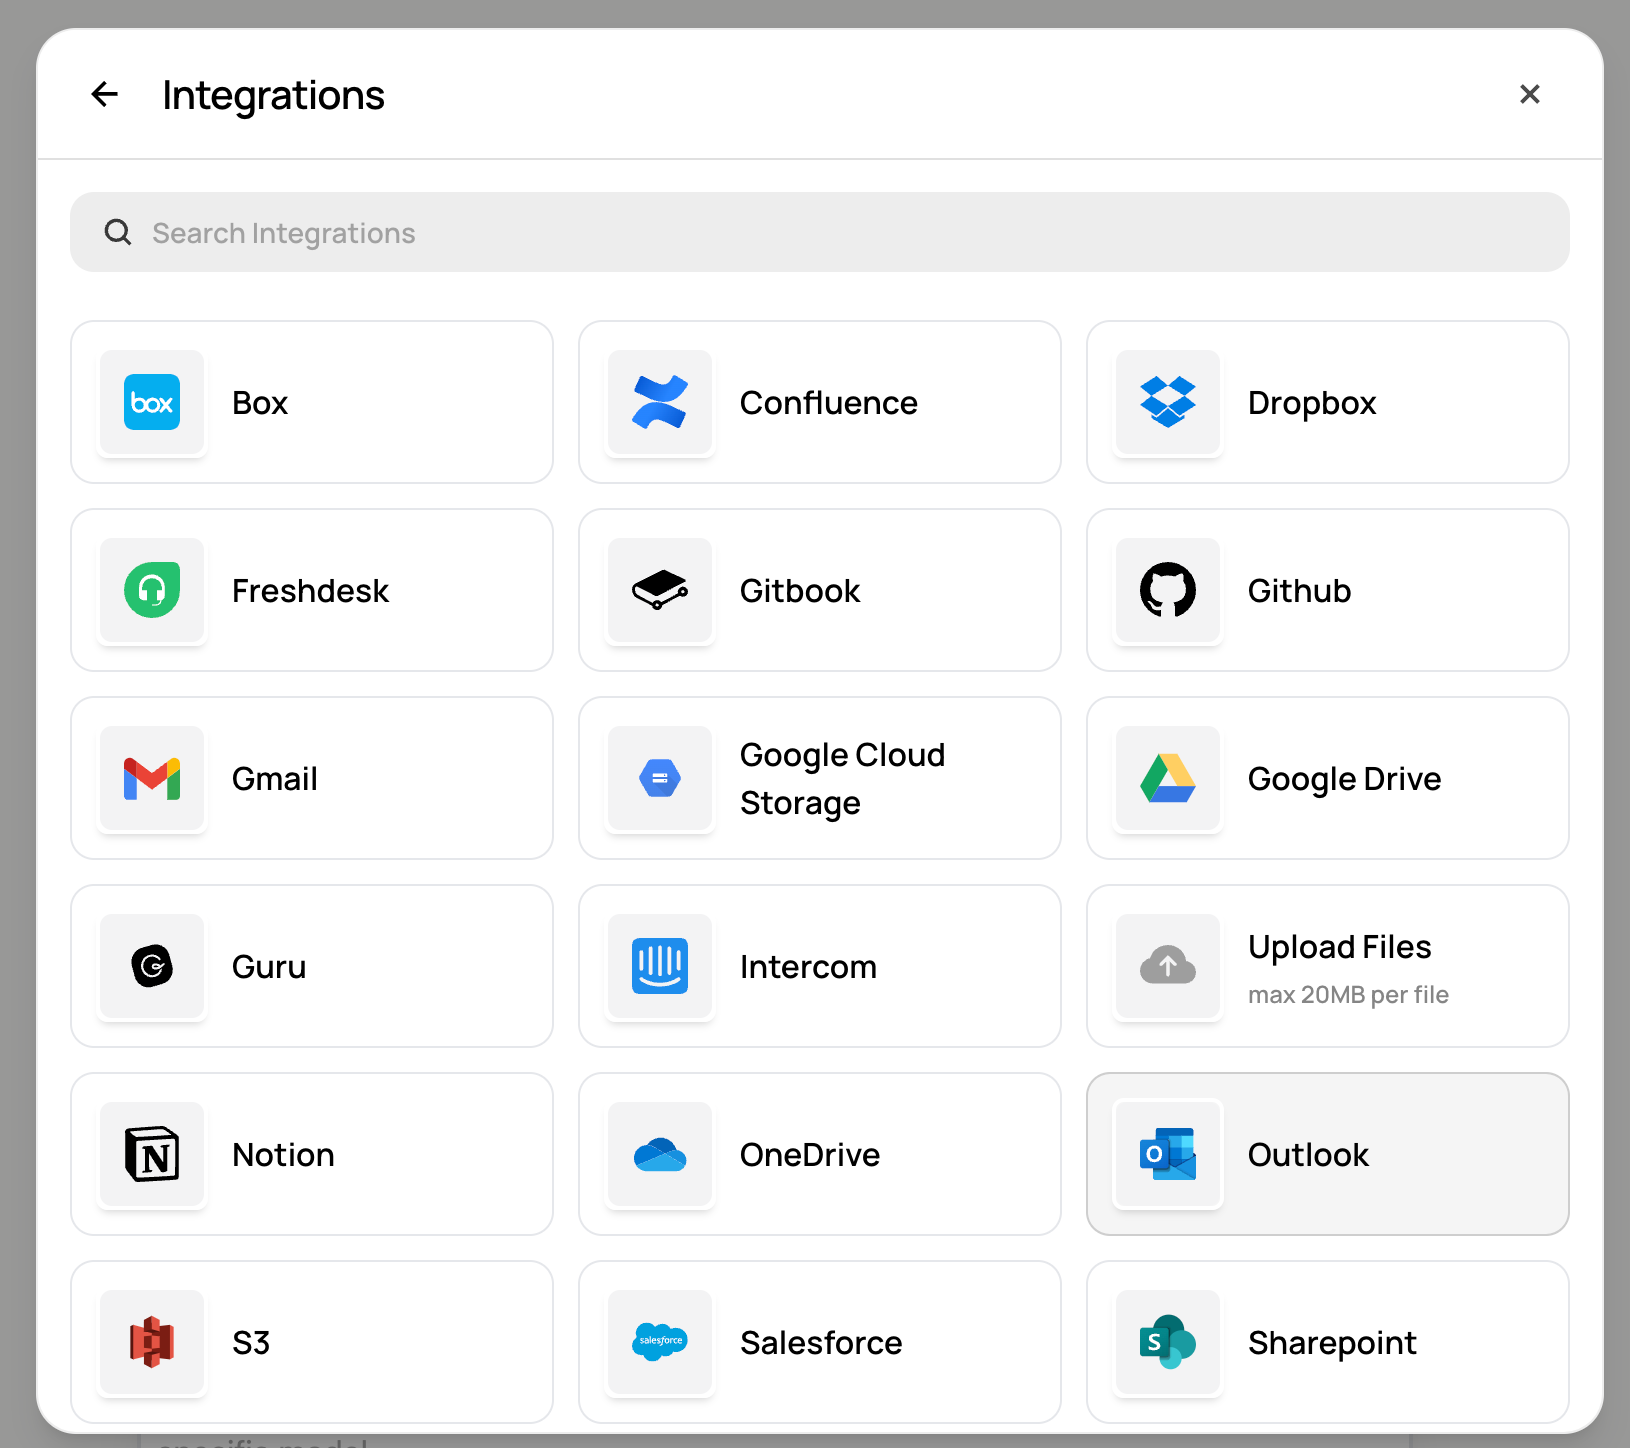Click the Upload Files cloud icon
The height and width of the screenshot is (1448, 1630).
pos(1168,966)
